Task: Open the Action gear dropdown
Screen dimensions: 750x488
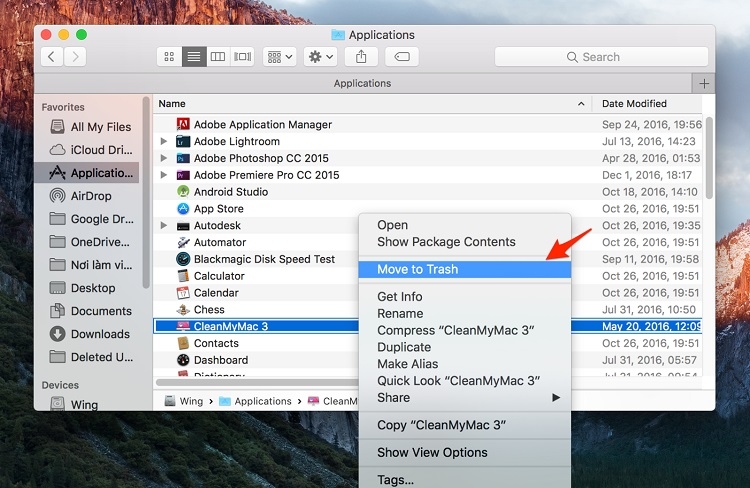Action: pyautogui.click(x=320, y=57)
